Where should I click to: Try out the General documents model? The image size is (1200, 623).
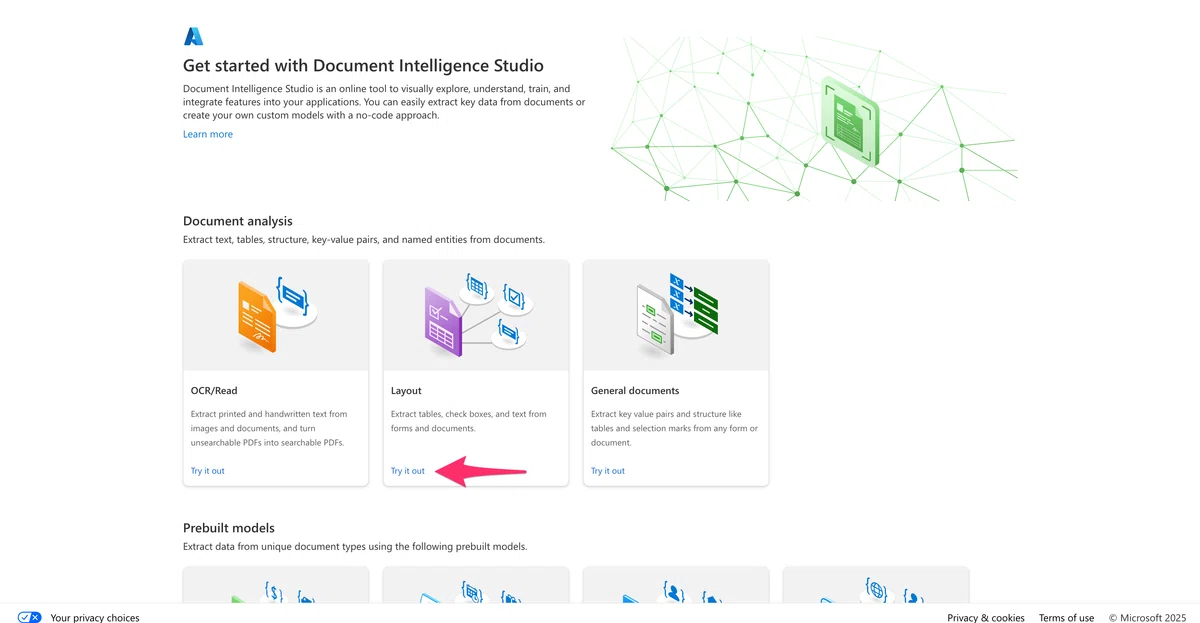coord(608,471)
